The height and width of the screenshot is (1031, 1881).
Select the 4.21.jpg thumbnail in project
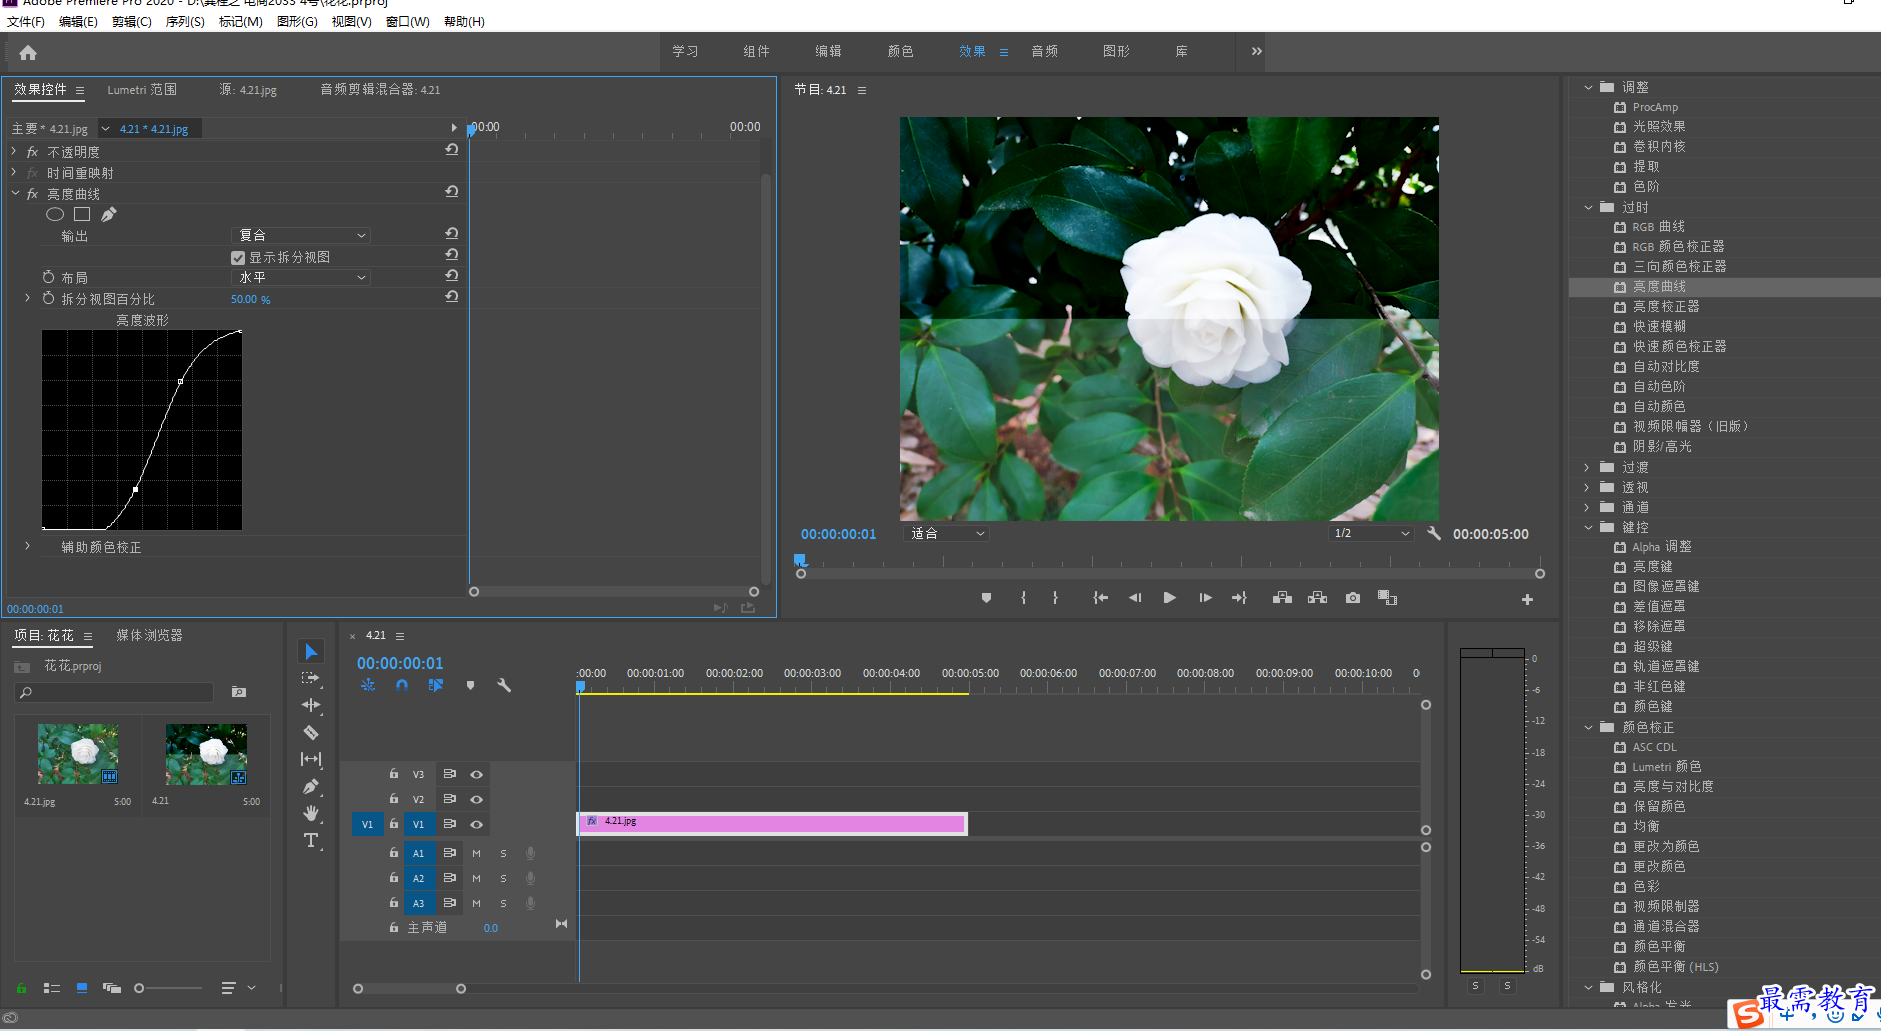point(78,753)
